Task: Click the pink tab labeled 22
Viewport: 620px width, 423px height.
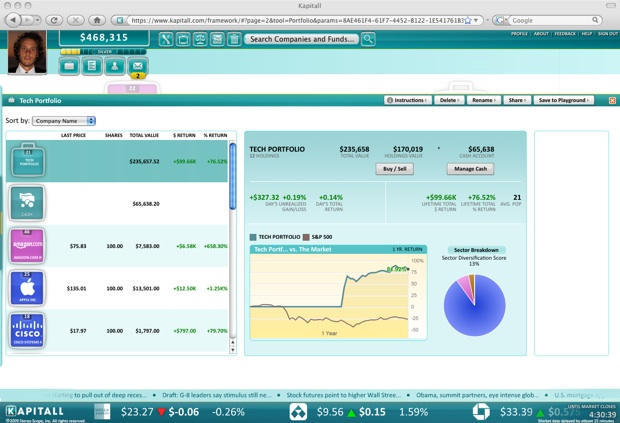Action: click(132, 89)
